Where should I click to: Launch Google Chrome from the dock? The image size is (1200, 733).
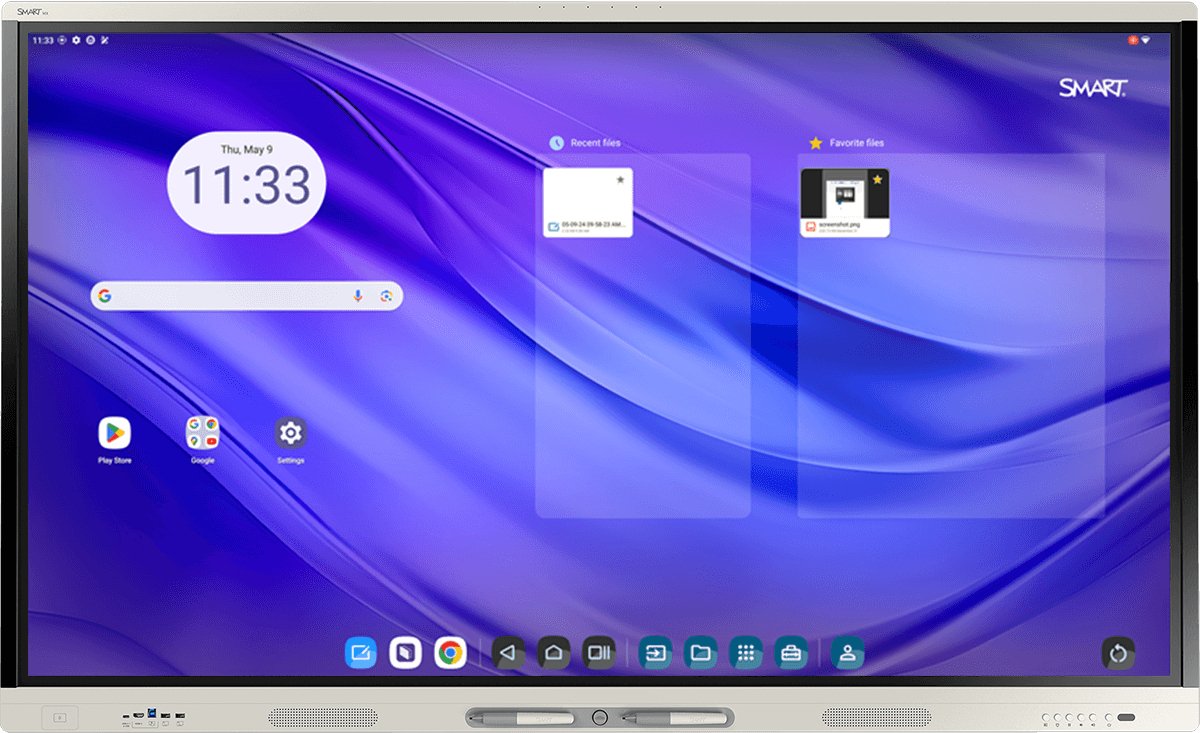(452, 652)
